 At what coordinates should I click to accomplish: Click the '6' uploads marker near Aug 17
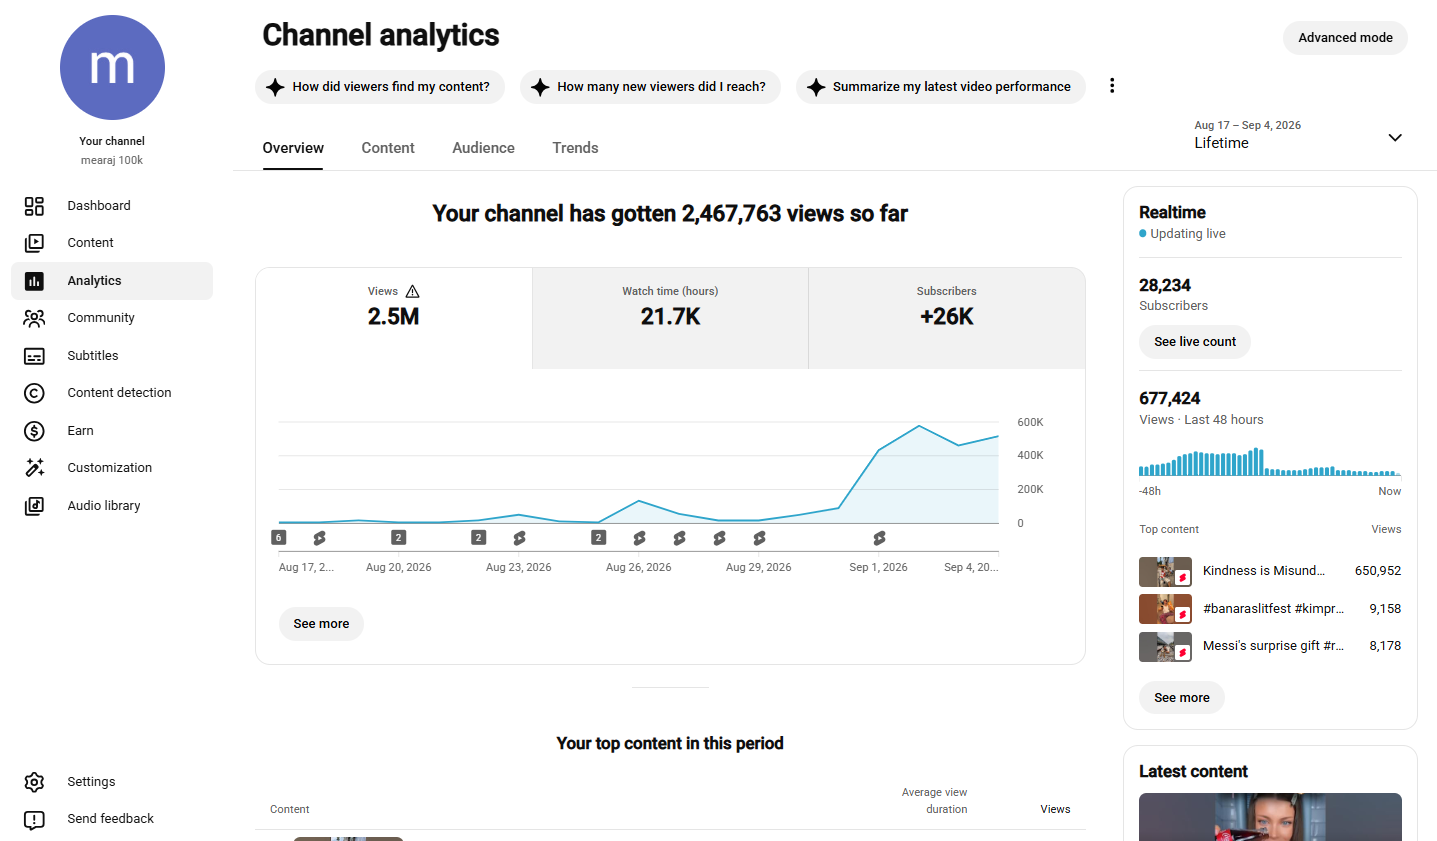(279, 538)
